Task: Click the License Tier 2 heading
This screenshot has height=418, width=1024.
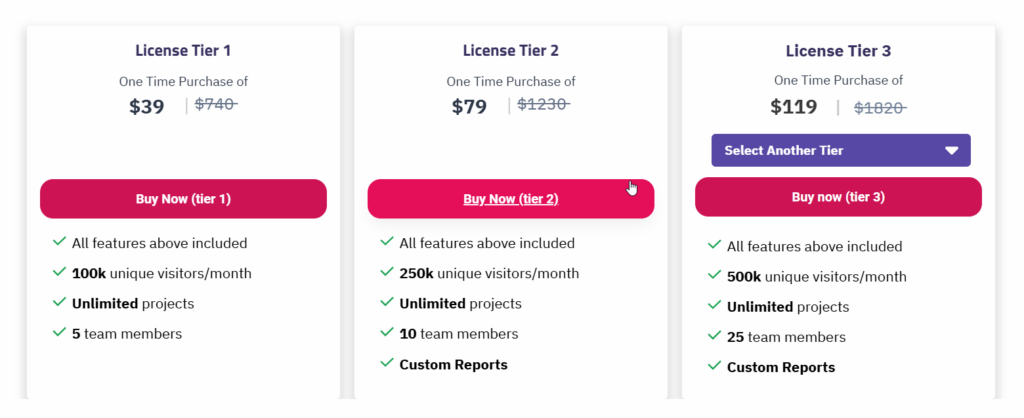Action: (x=511, y=50)
